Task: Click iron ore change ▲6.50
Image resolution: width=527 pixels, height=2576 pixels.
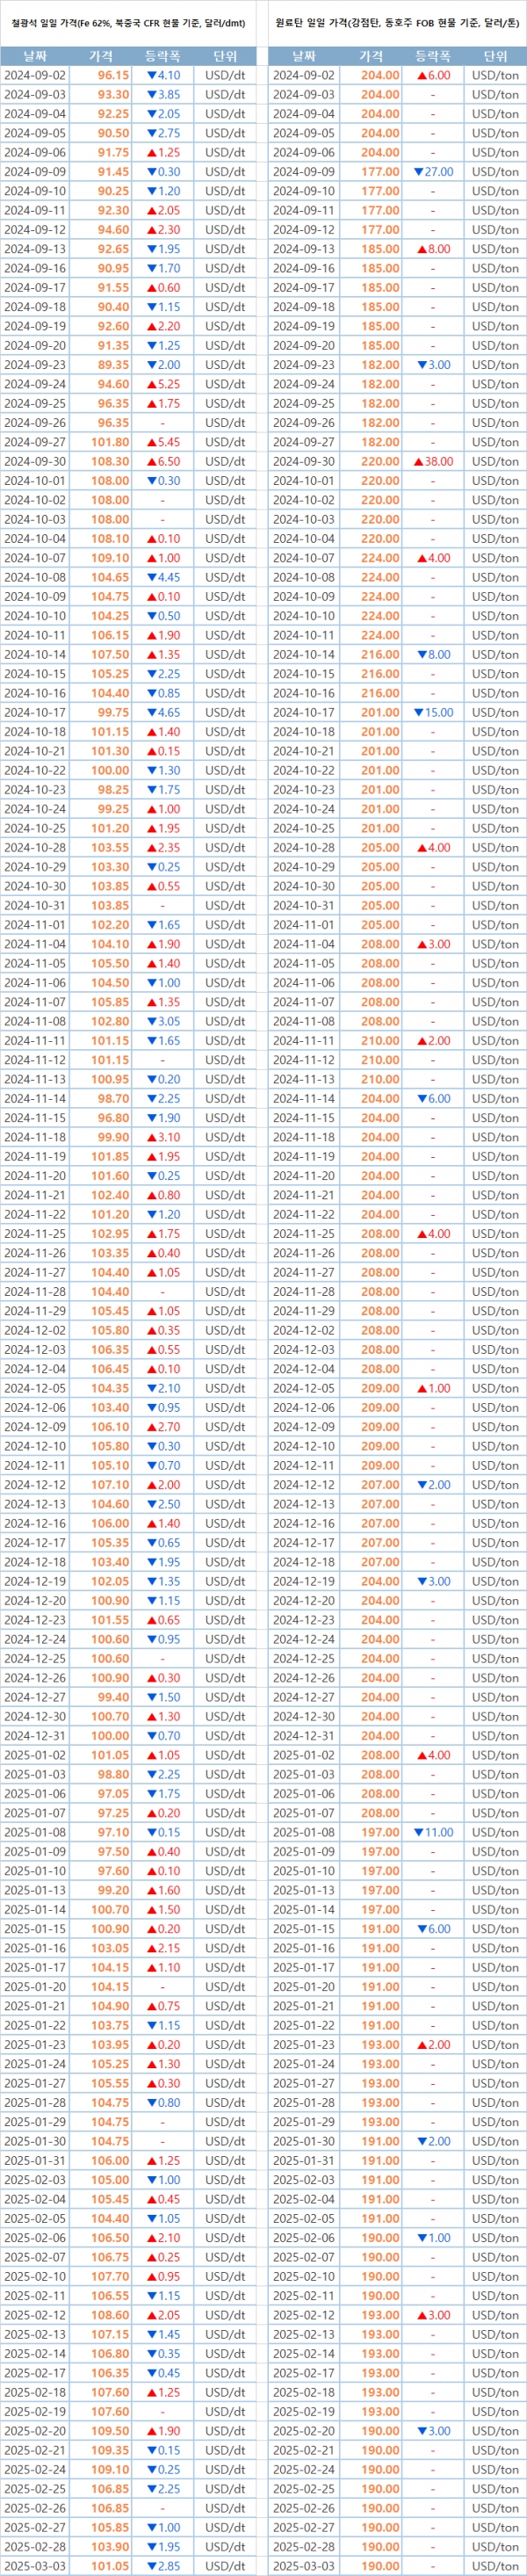Action: coord(163,462)
